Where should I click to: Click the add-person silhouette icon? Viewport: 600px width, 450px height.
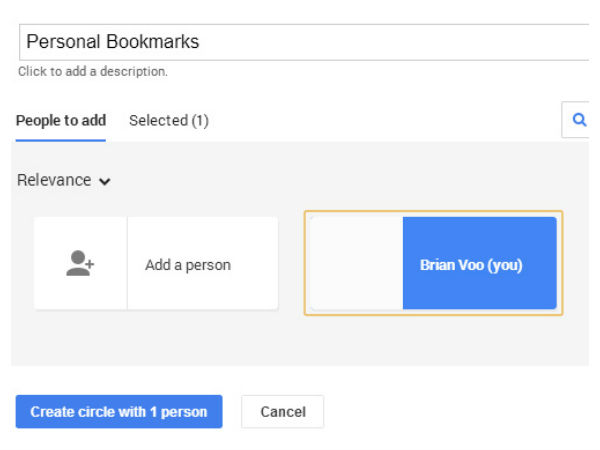[x=80, y=264]
